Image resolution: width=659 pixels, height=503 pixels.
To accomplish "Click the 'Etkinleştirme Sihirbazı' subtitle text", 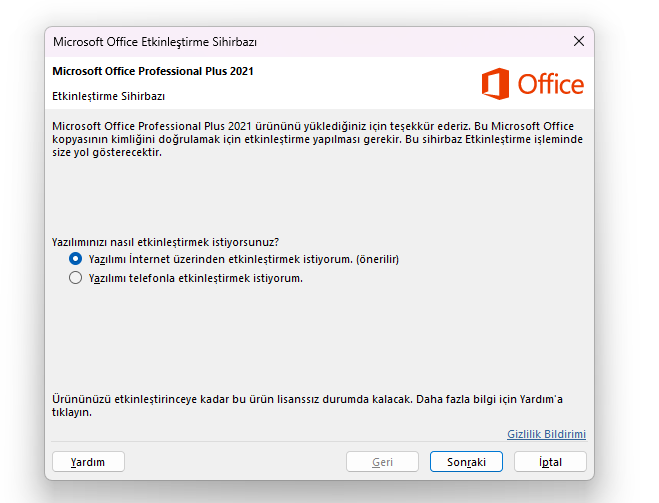I will [x=108, y=96].
